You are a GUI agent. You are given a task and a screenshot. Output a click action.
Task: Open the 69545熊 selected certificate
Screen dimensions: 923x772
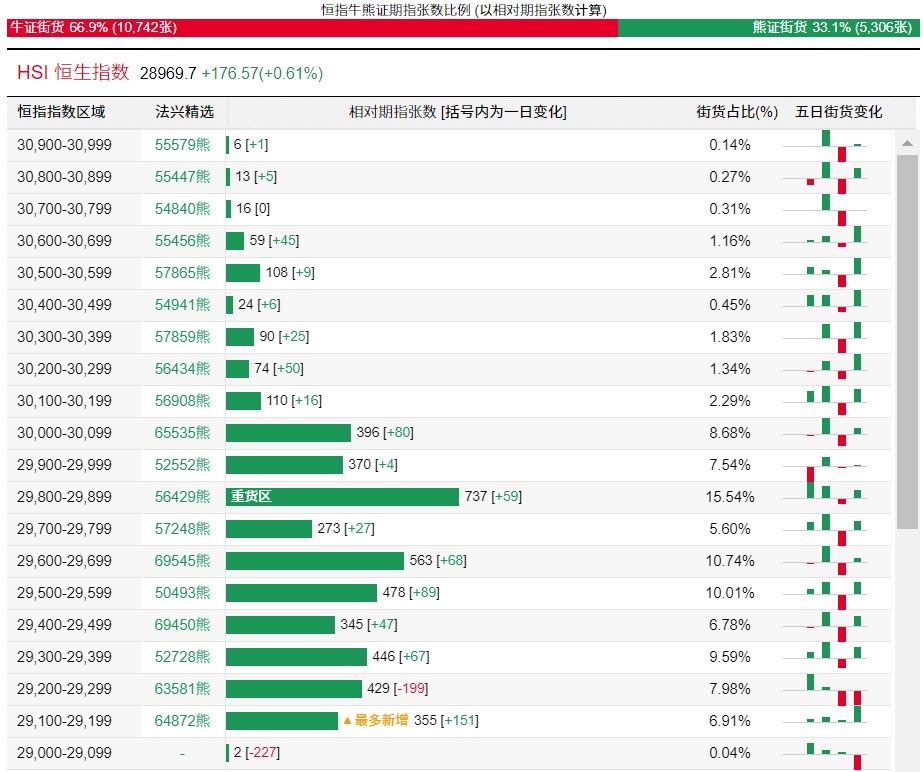[182, 561]
